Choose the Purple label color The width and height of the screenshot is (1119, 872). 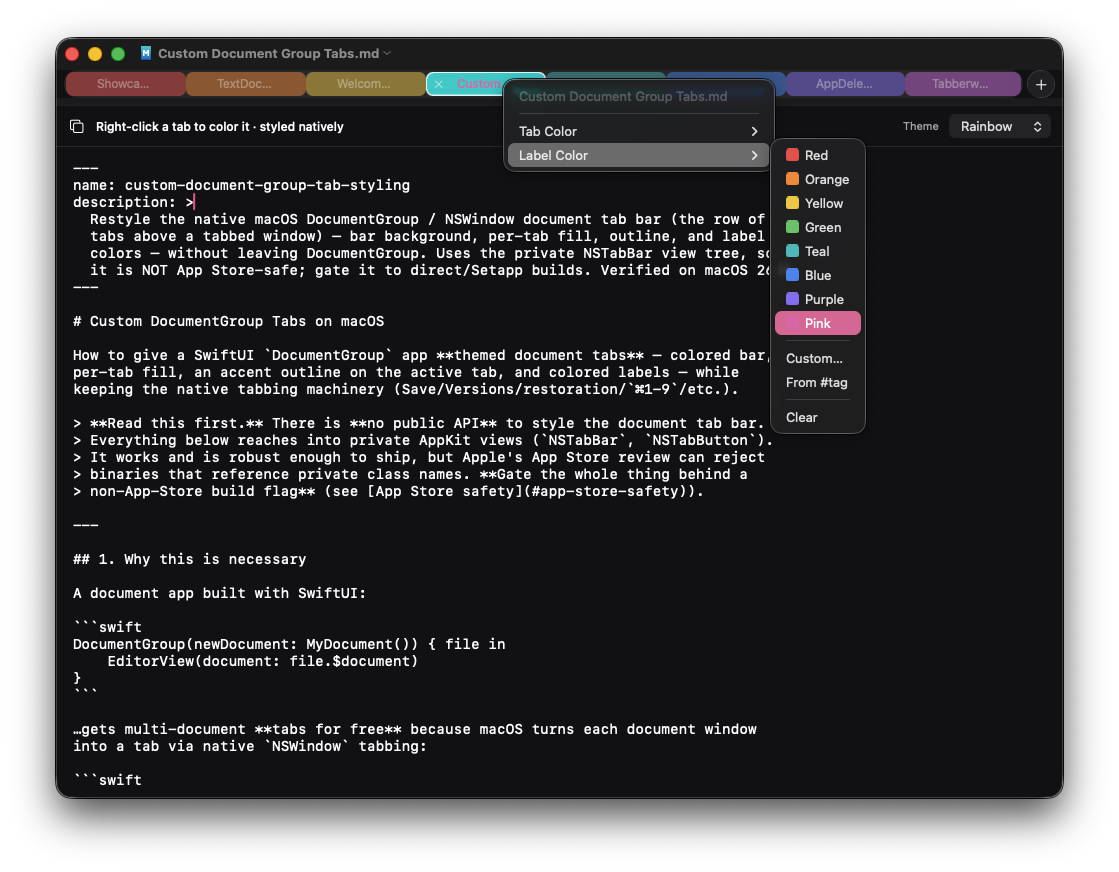818,299
